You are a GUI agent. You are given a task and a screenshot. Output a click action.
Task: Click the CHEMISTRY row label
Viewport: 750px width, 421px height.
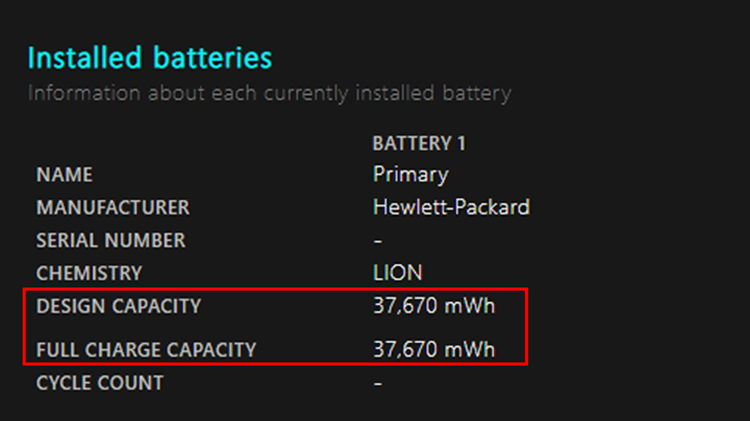[89, 273]
